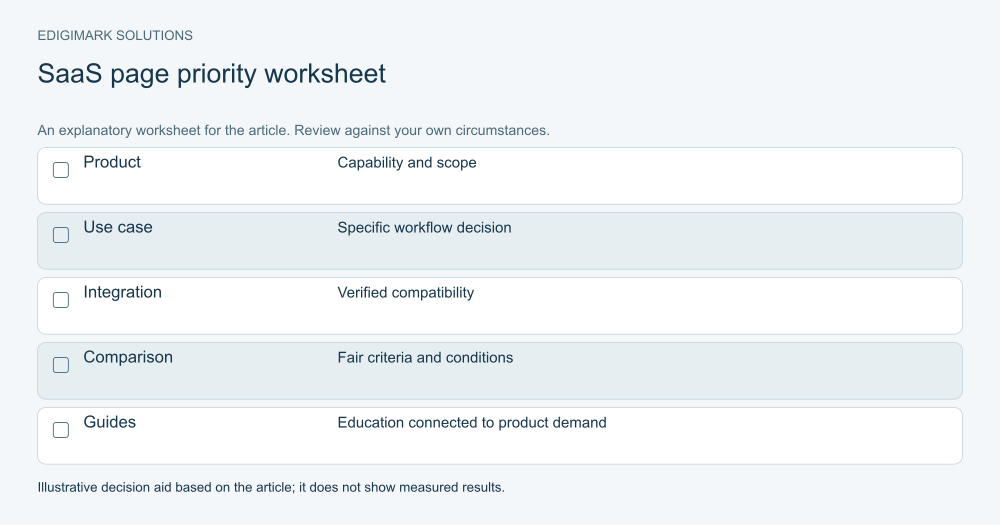
Task: Click 'Specific workflow decision' description
Action: [424, 228]
